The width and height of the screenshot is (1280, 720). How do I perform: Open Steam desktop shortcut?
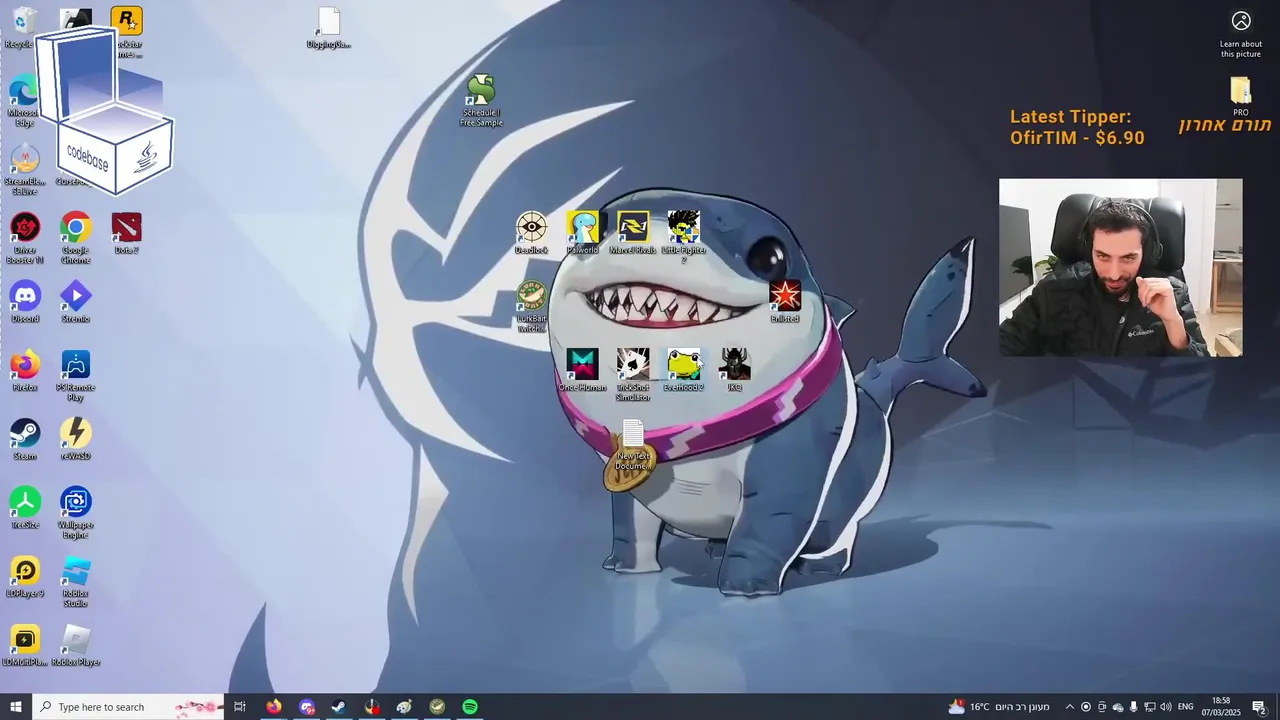[25, 439]
